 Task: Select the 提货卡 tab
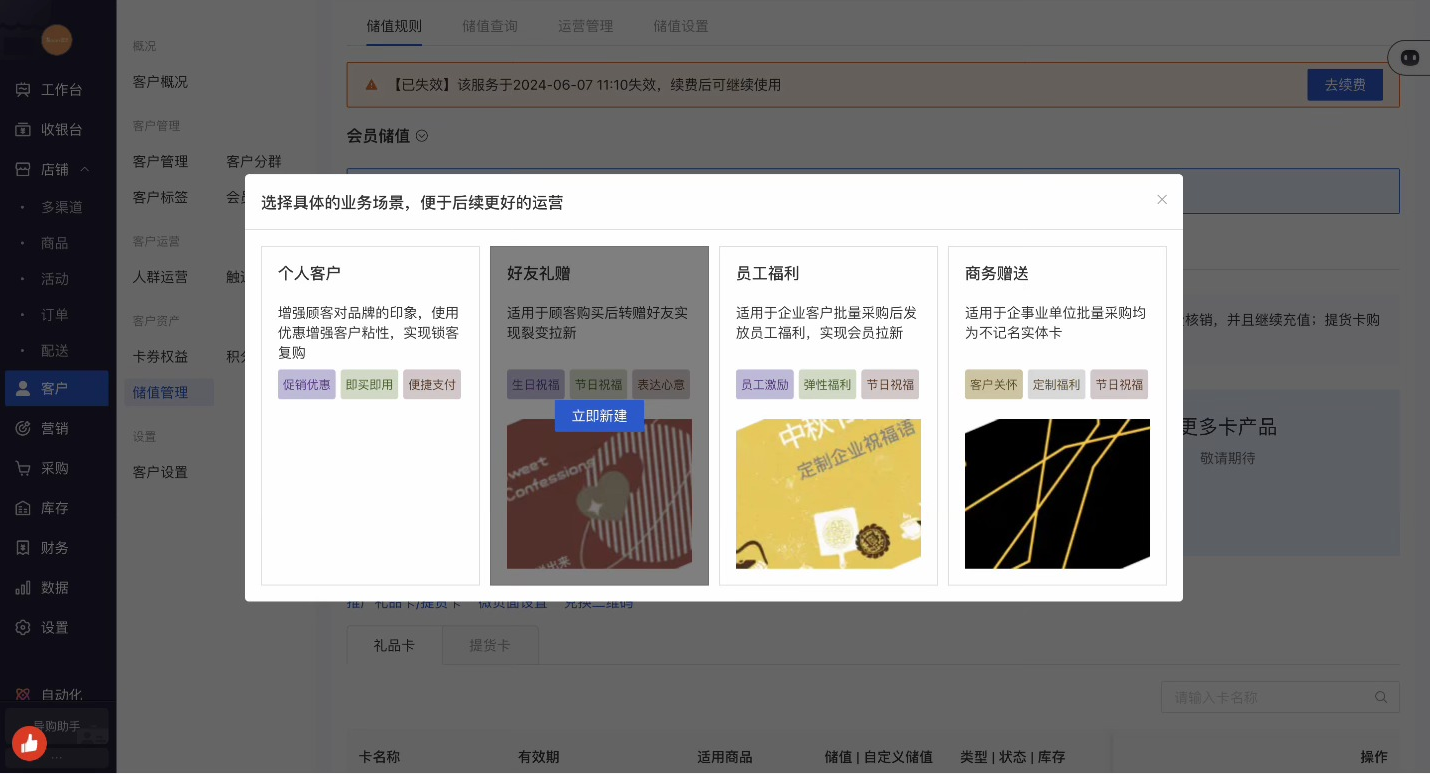pyautogui.click(x=490, y=646)
